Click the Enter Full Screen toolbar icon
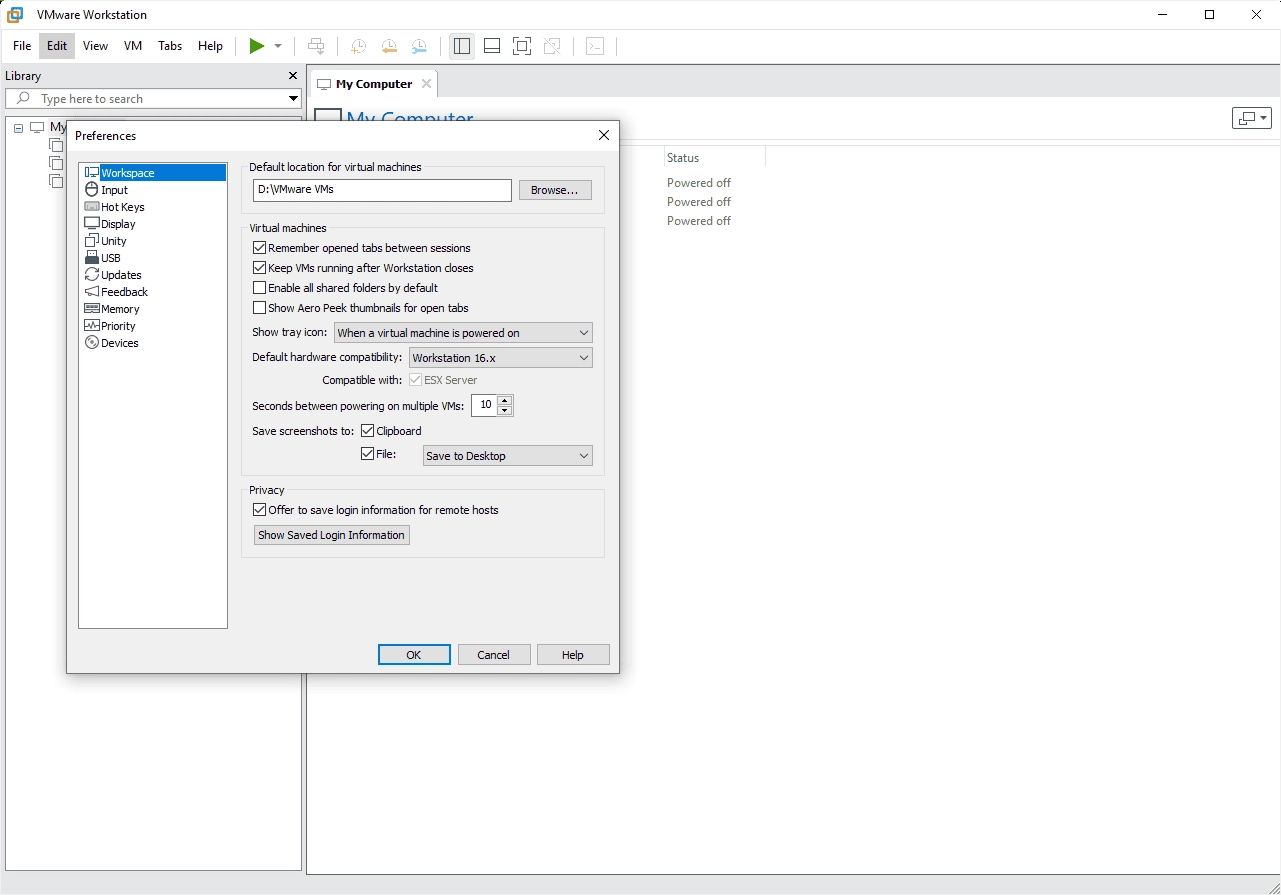The image size is (1281, 895). [x=522, y=46]
